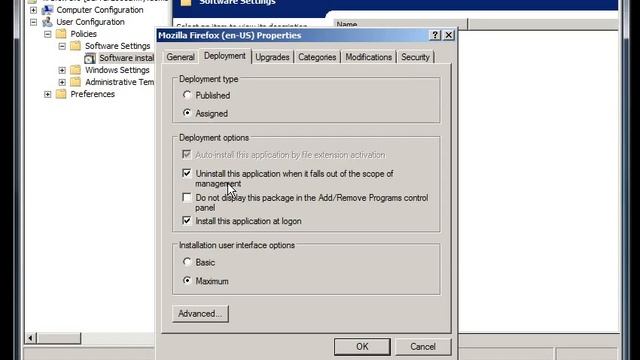Click the tree pane scroll left arrow
The width and height of the screenshot is (640, 360).
click(31, 338)
